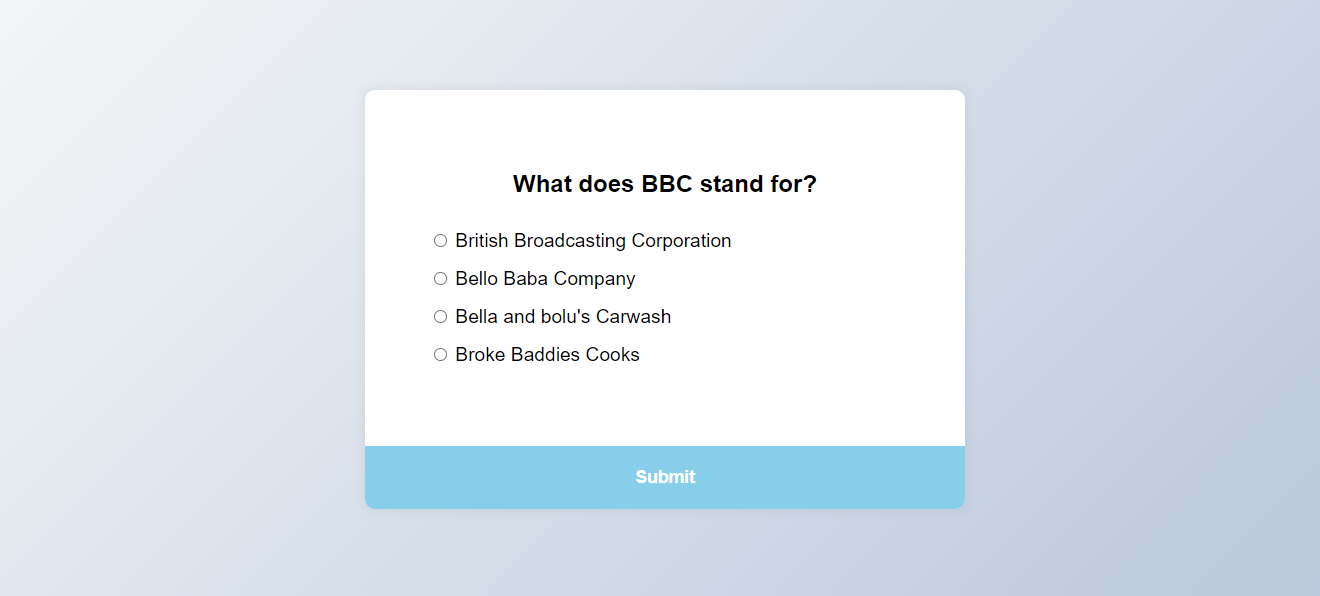
Task: Click the Submit button
Action: pyautogui.click(x=665, y=477)
